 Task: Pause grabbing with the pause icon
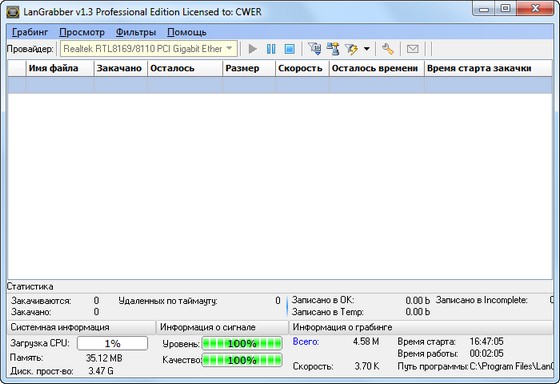pos(271,49)
